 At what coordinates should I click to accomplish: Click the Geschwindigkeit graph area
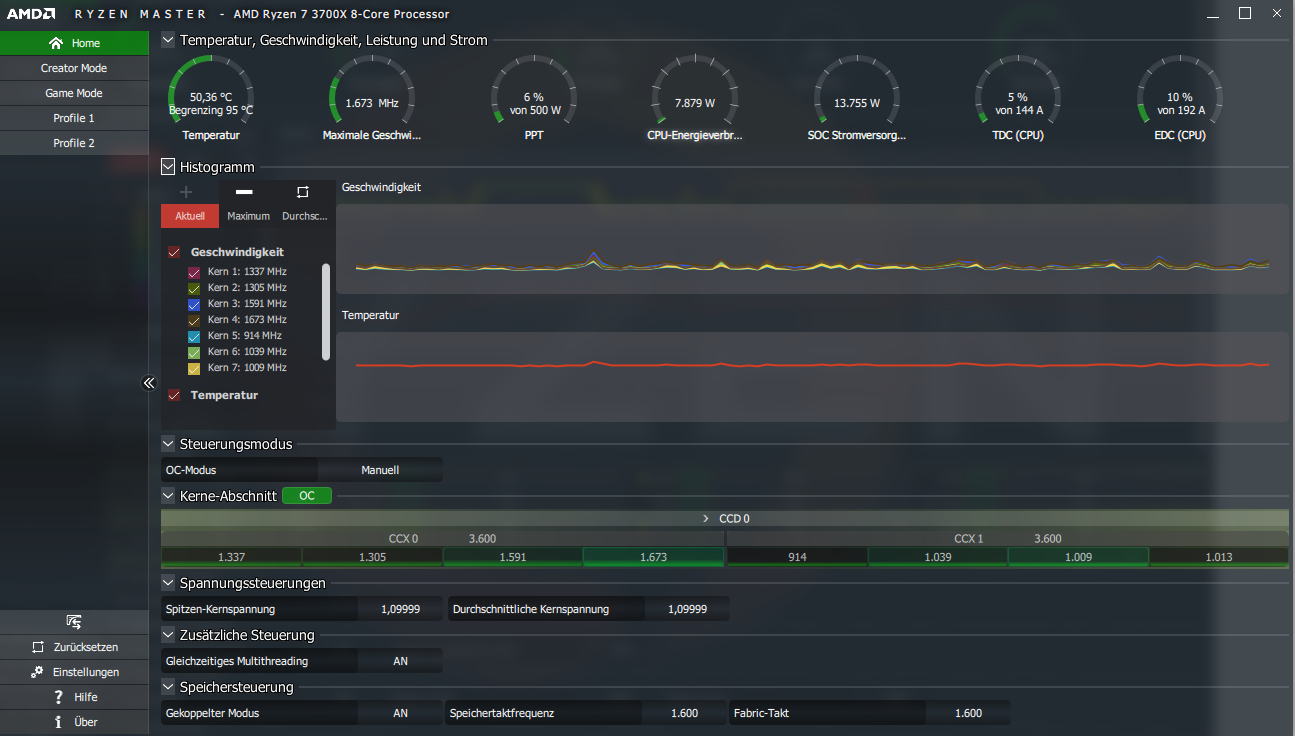(x=812, y=249)
